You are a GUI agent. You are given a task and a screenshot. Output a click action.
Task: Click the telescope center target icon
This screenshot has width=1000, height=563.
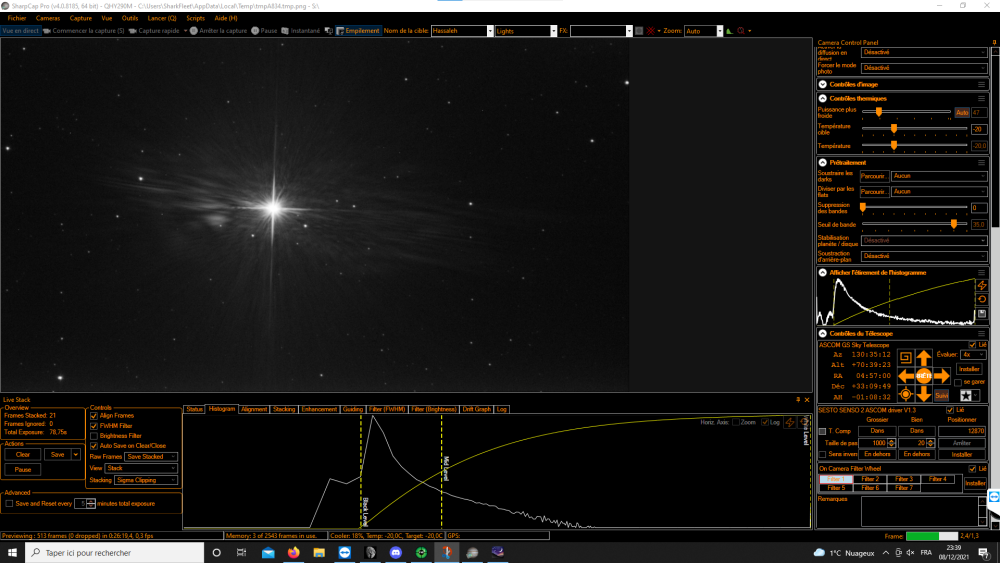905,395
